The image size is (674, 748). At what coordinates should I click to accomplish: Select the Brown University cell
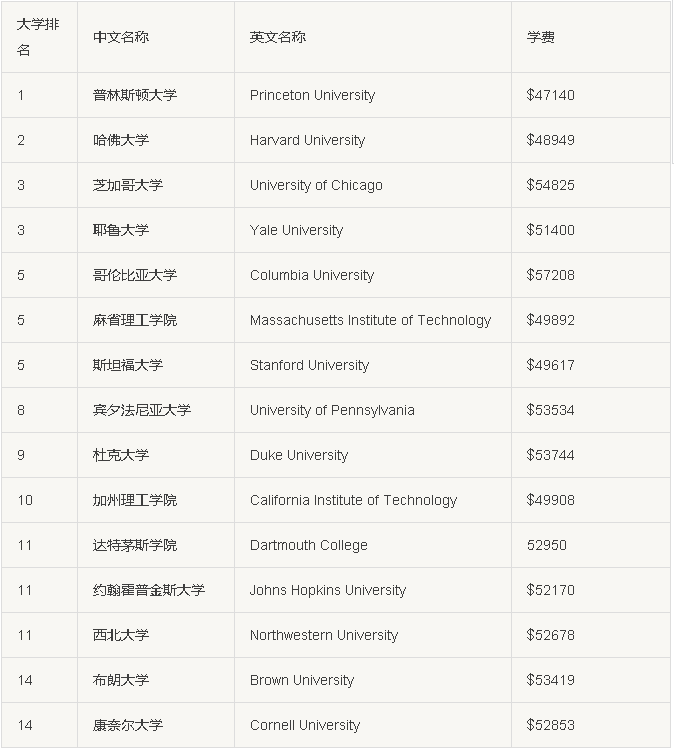click(x=302, y=680)
